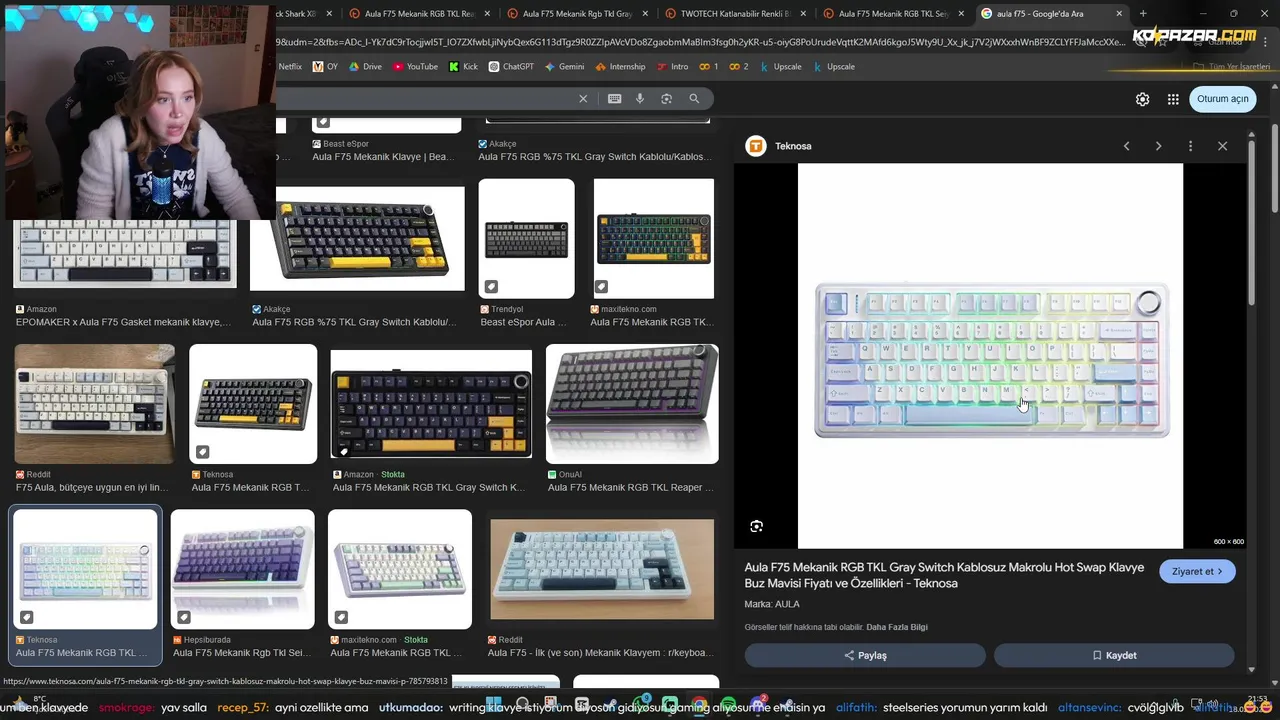Close the Teknosa image preview panel
The width and height of the screenshot is (1280, 720).
coord(1222,146)
